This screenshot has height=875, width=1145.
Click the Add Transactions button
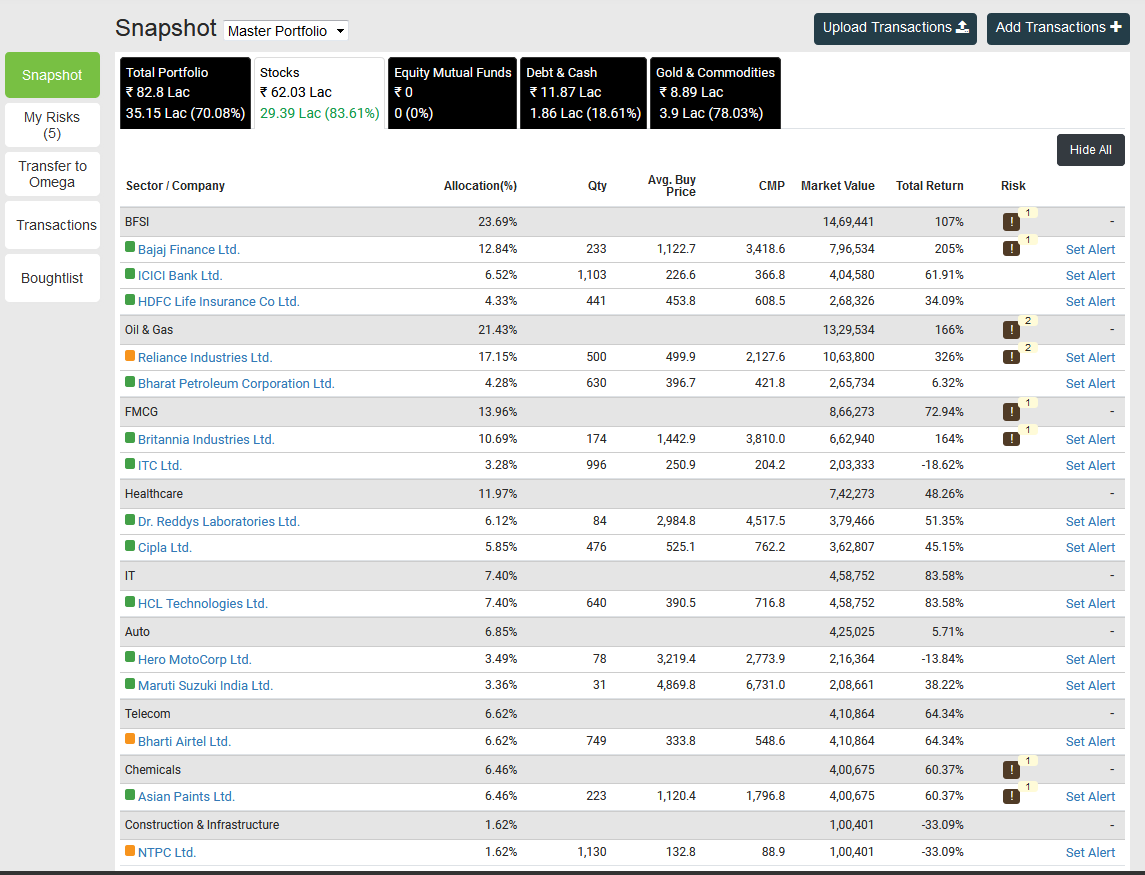(1058, 28)
